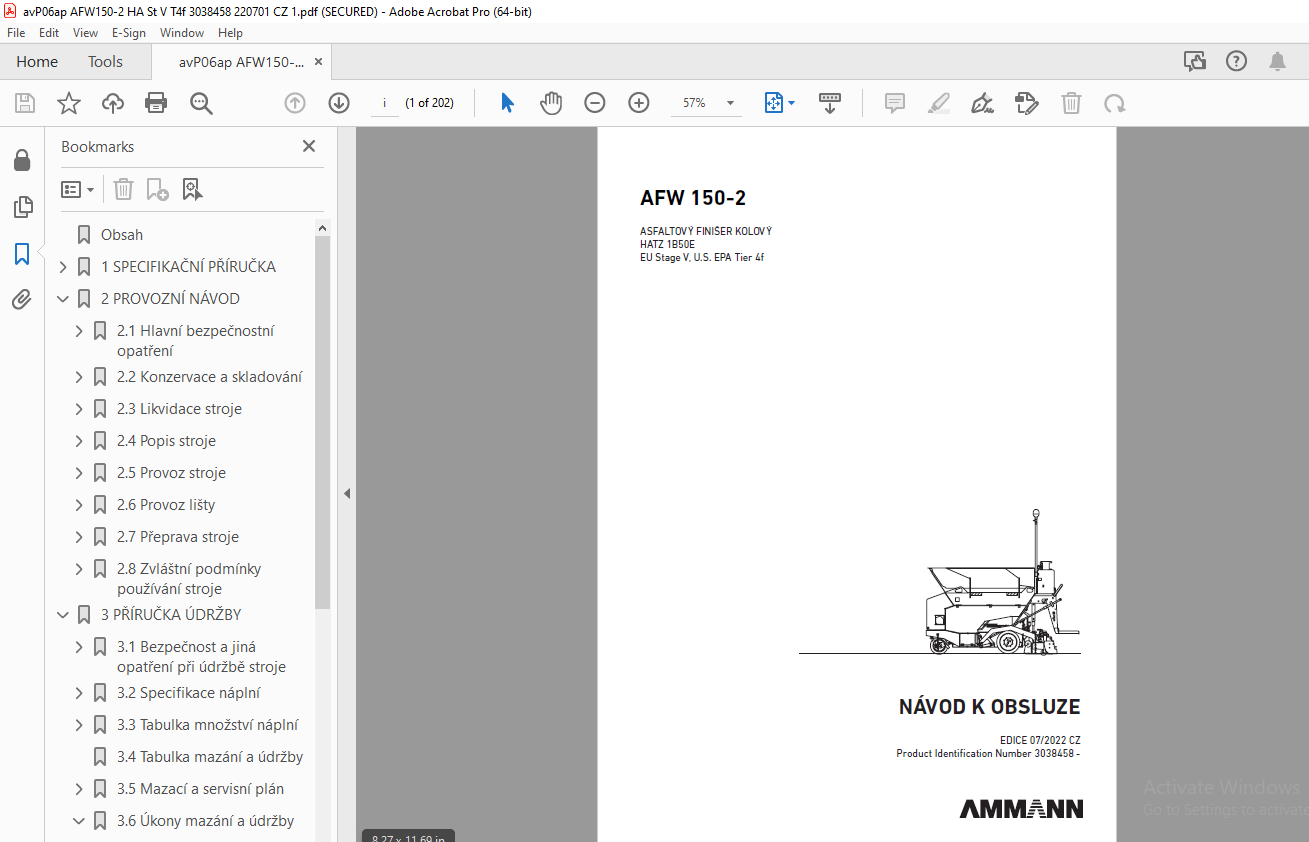Collapse navigation pane with divider arrow
1309x842 pixels.
coord(346,493)
